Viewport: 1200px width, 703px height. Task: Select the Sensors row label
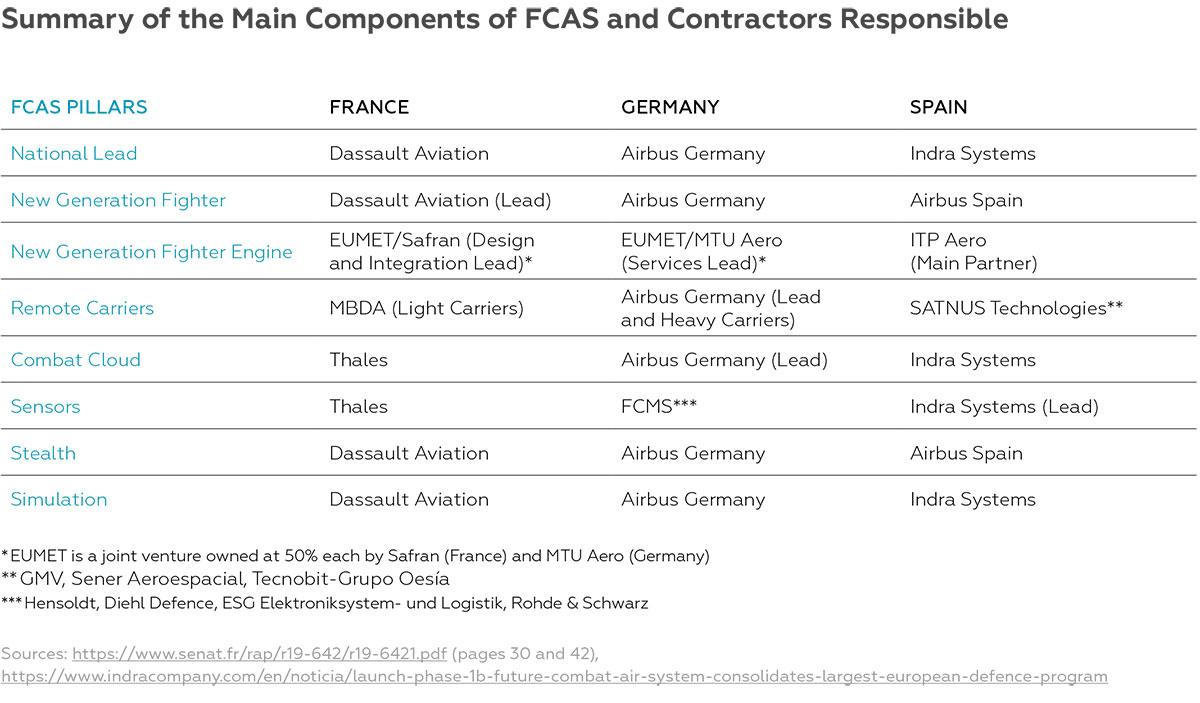click(x=45, y=406)
